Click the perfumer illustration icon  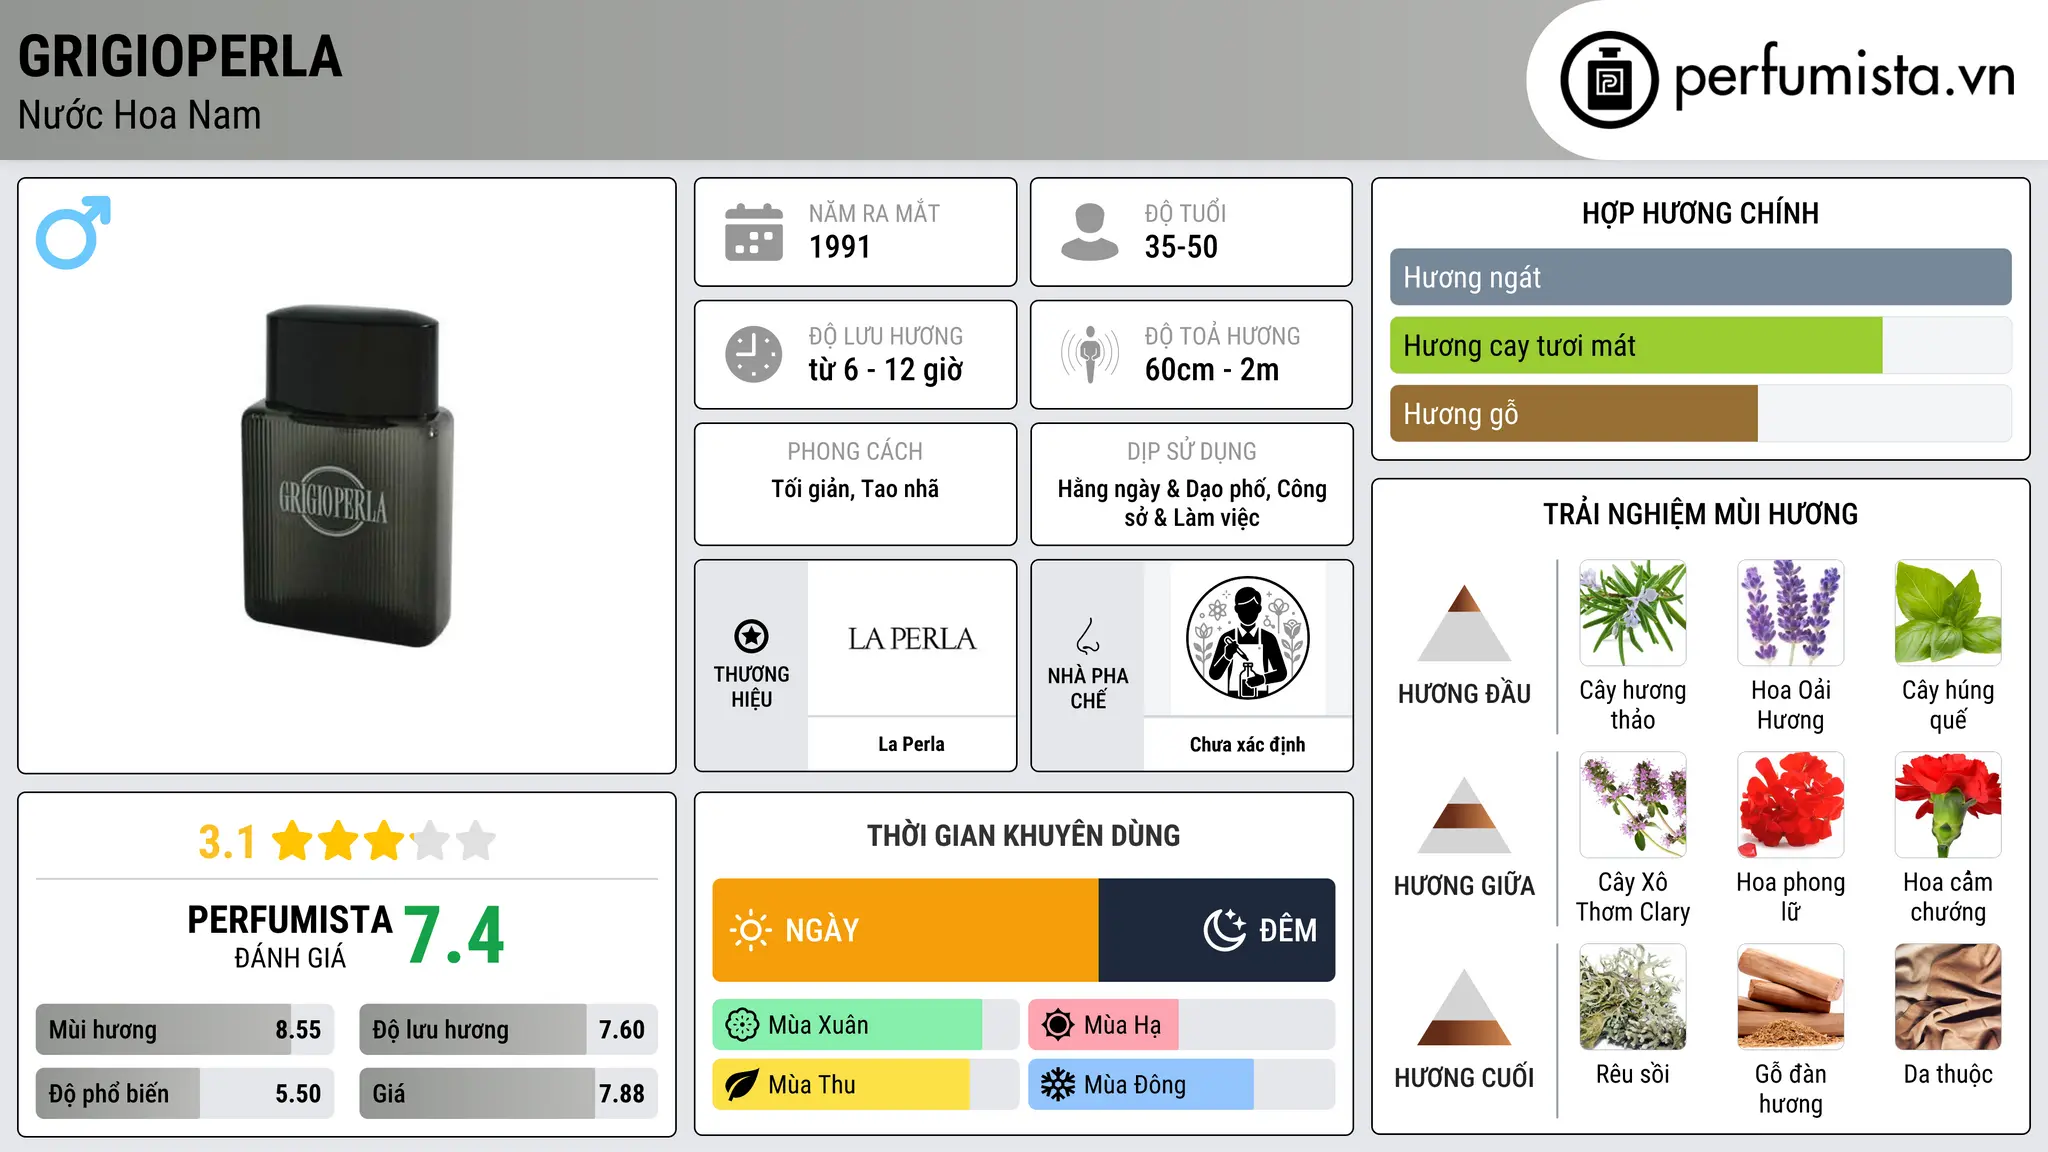click(1247, 638)
